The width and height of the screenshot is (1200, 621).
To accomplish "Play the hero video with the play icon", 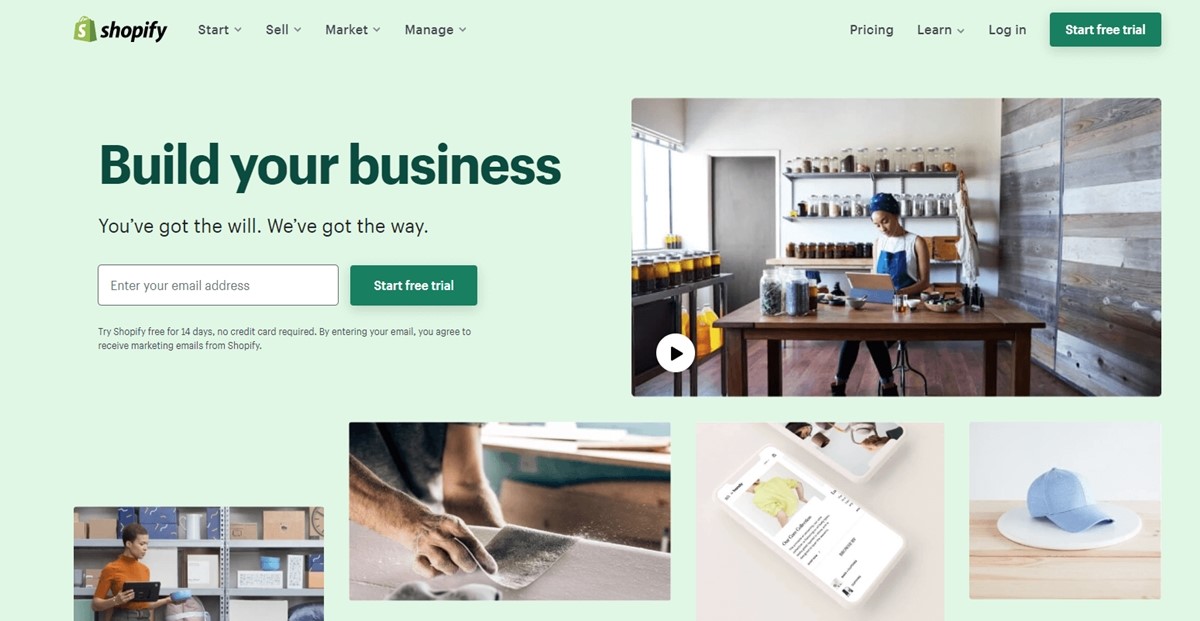I will 675,352.
